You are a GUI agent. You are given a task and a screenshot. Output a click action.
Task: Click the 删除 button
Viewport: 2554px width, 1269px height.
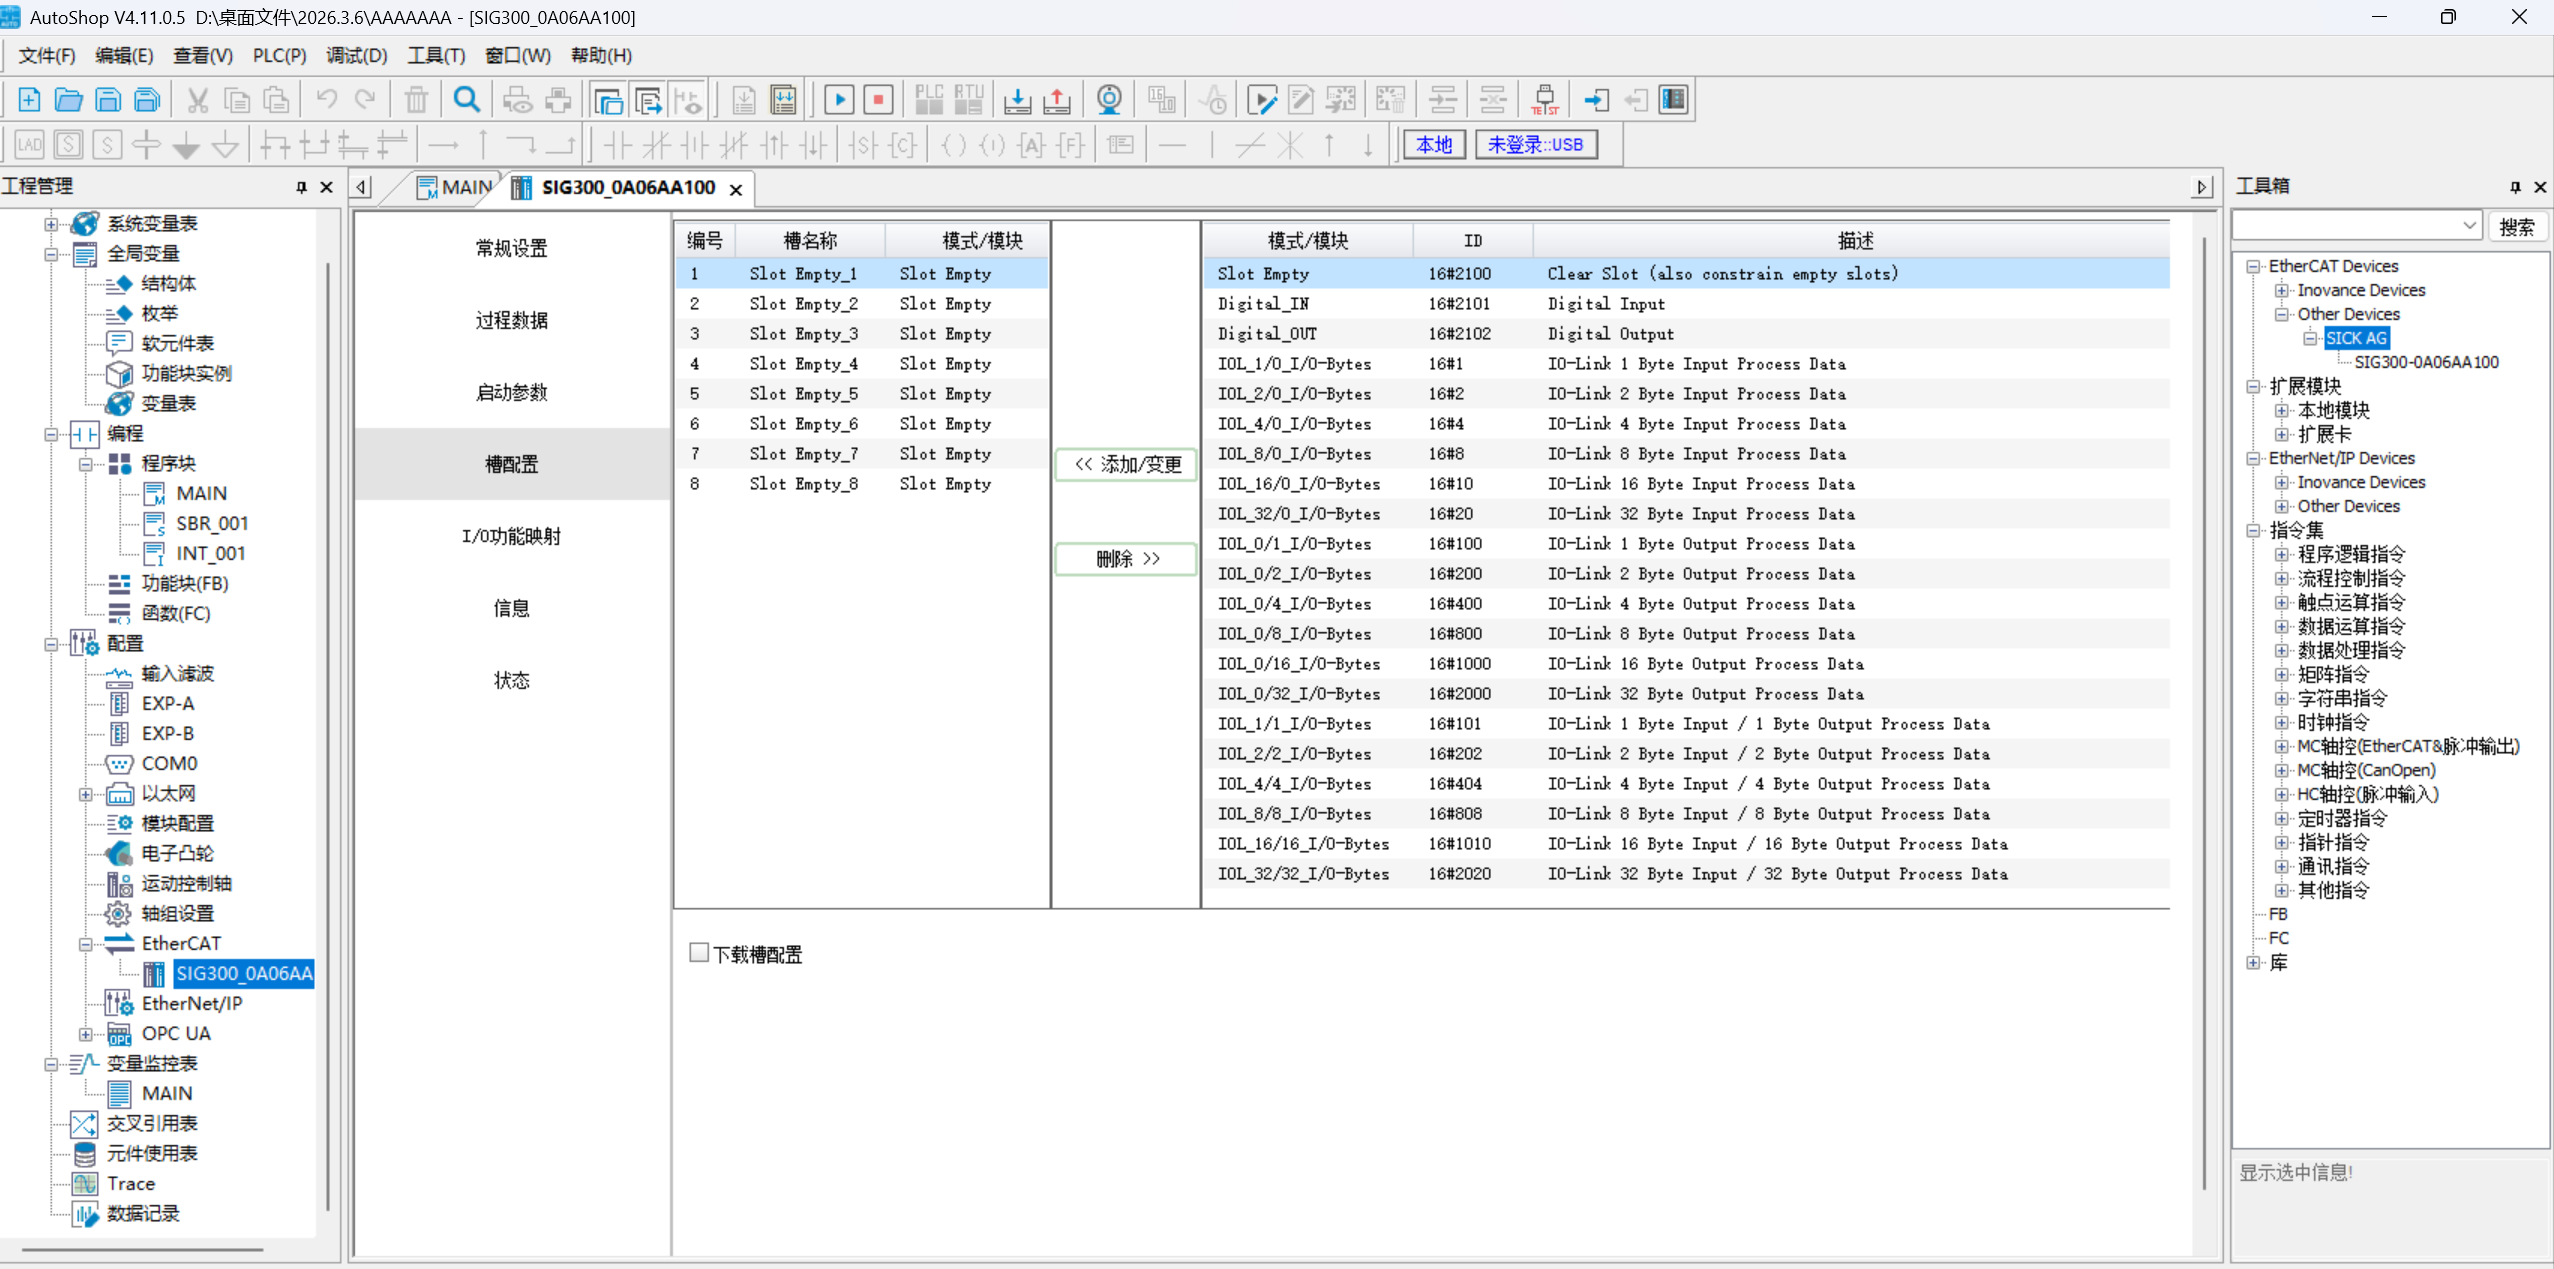pyautogui.click(x=1126, y=559)
